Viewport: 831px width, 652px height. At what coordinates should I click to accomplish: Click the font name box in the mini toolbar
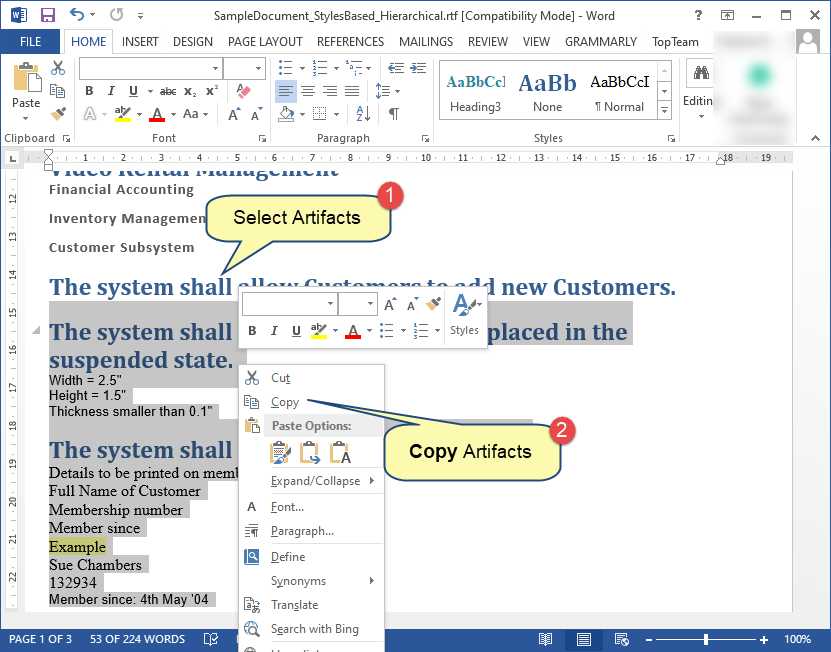click(289, 304)
